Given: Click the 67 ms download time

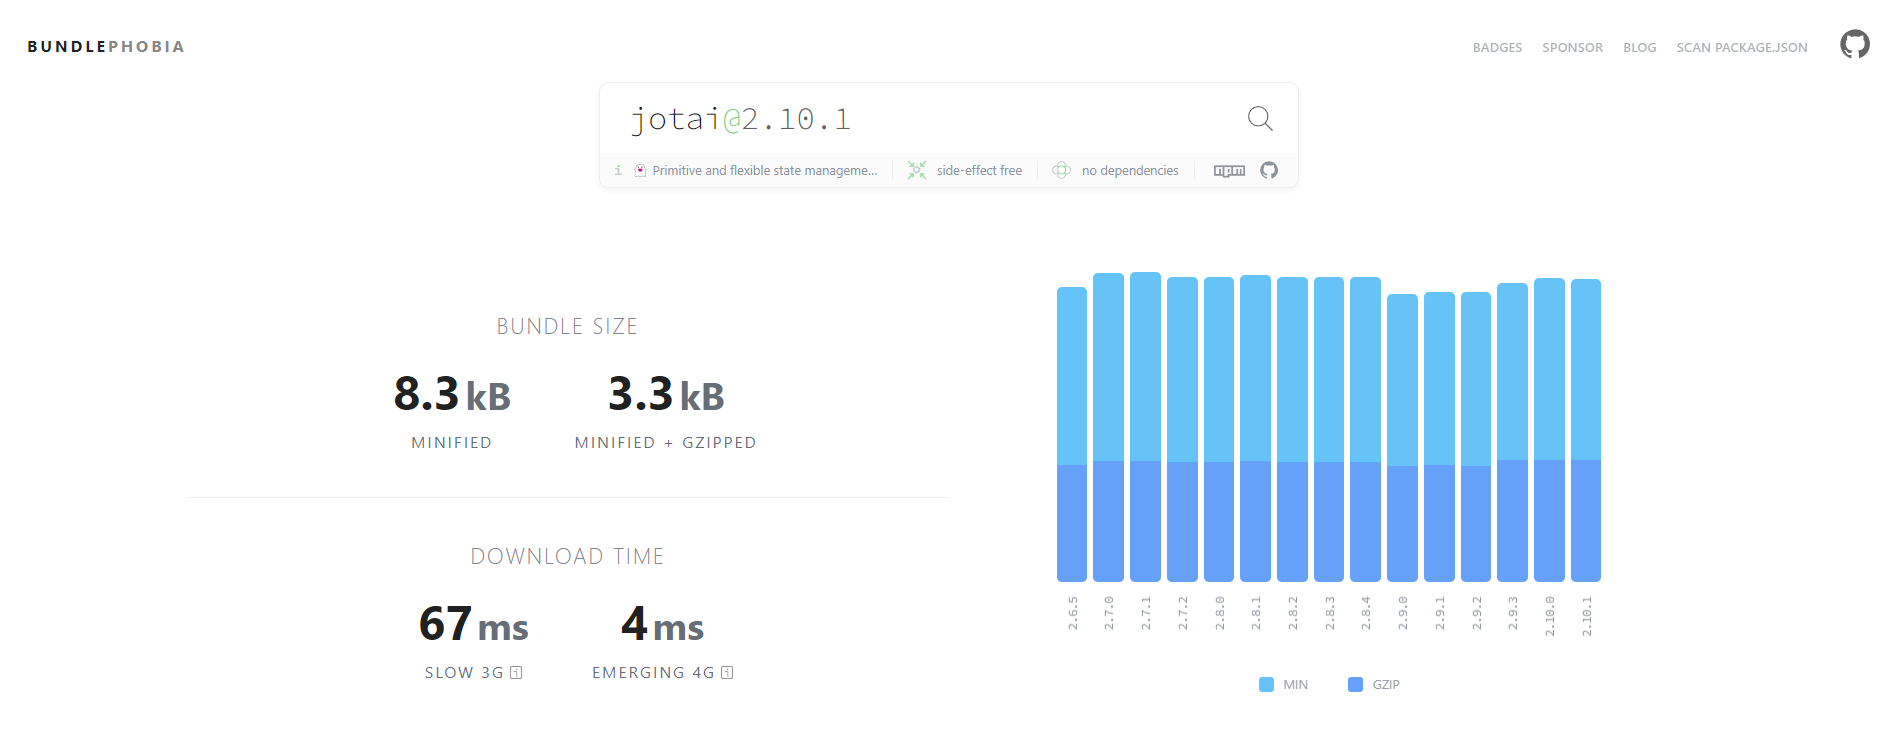Looking at the screenshot, I should pyautogui.click(x=473, y=624).
